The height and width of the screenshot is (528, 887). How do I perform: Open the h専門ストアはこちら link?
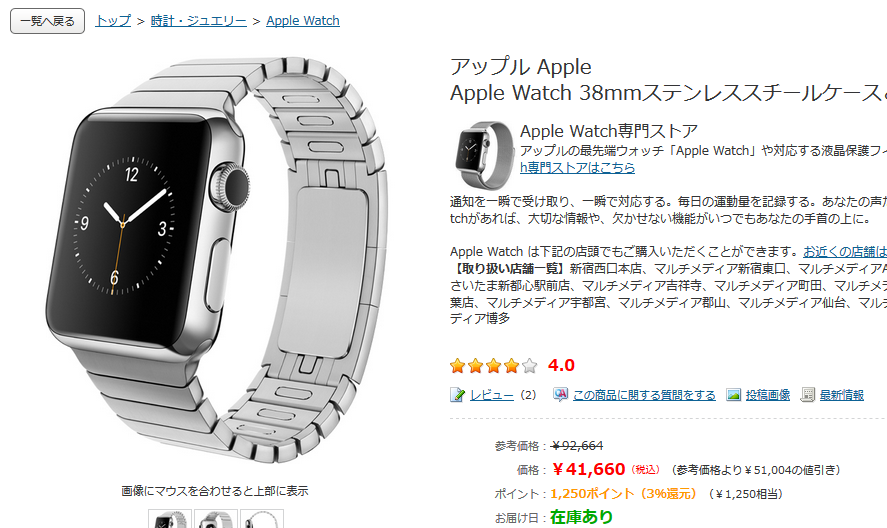(578, 168)
